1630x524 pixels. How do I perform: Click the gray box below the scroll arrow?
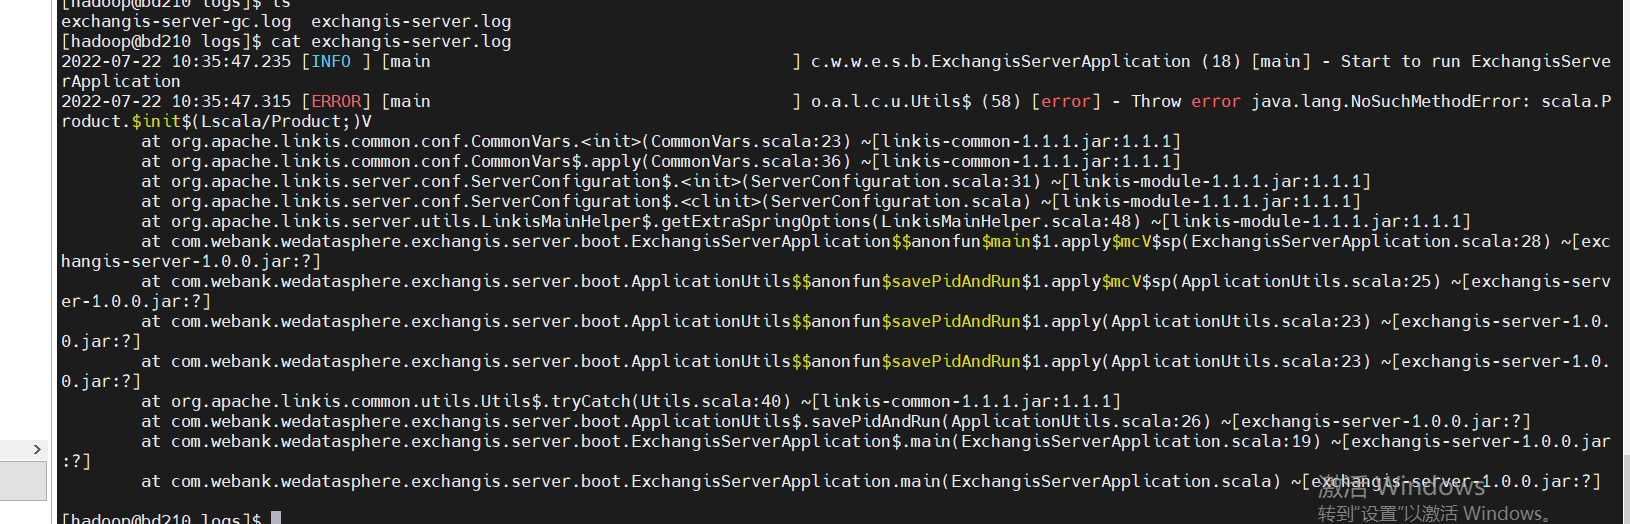coord(23,481)
